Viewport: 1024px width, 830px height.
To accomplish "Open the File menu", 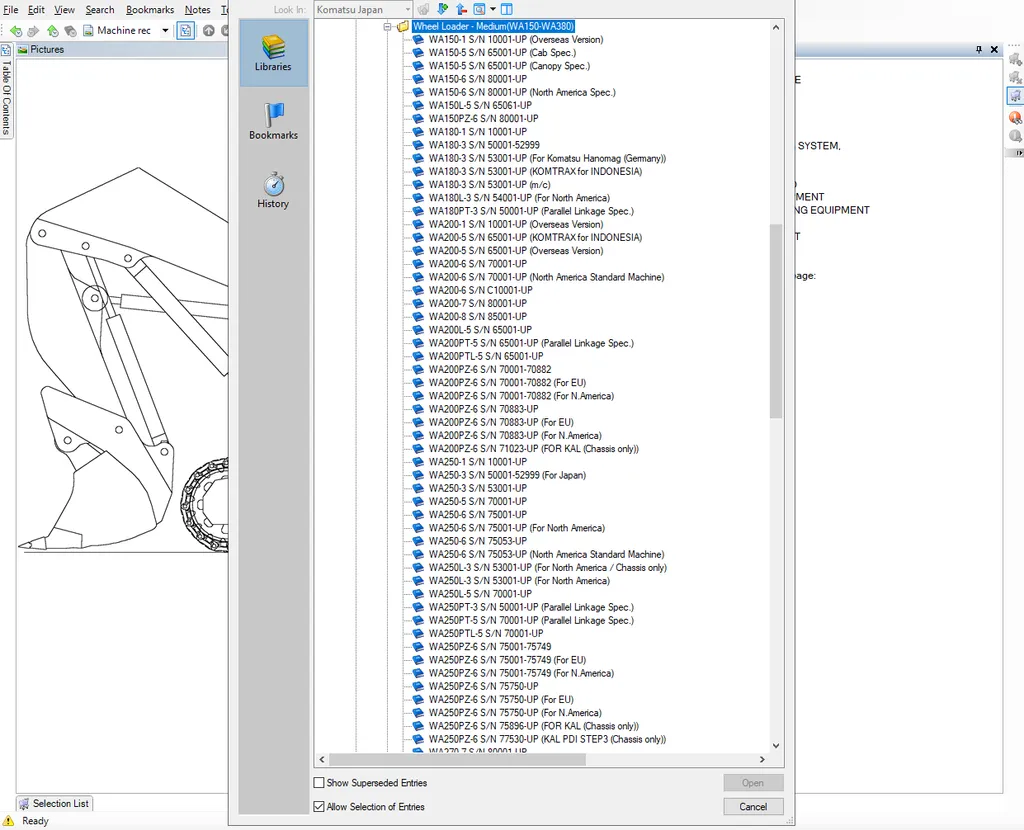I will point(10,10).
